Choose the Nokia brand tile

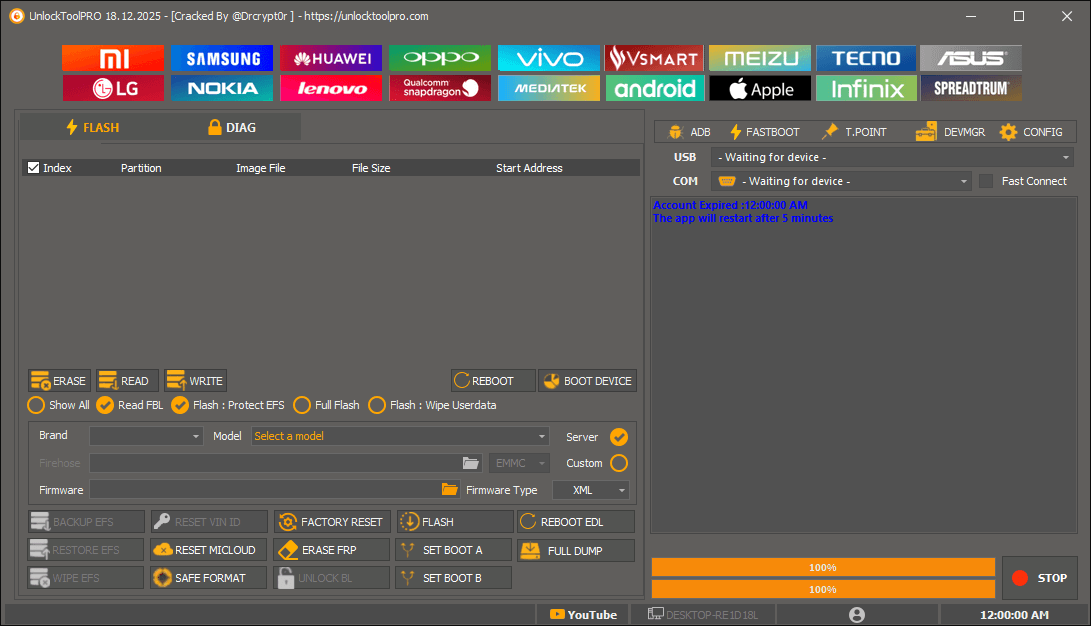[x=222, y=88]
